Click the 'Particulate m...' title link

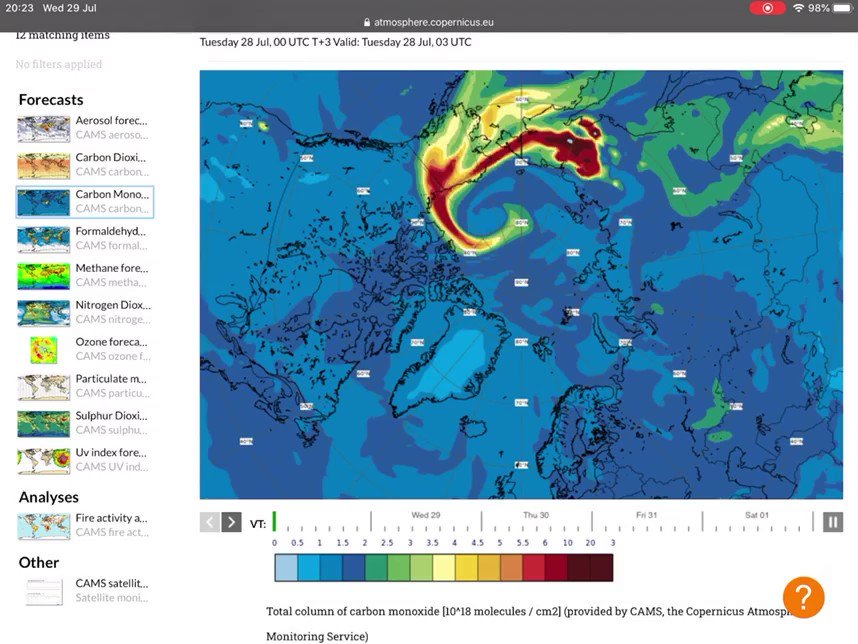111,379
